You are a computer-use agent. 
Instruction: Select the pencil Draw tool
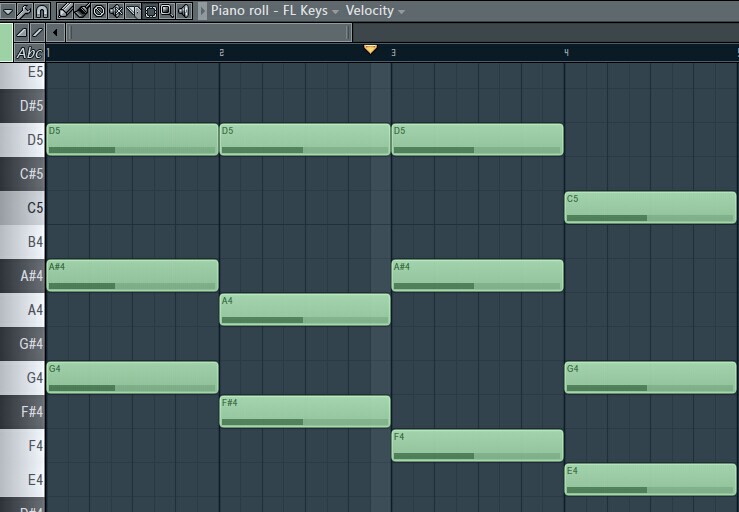tap(65, 10)
